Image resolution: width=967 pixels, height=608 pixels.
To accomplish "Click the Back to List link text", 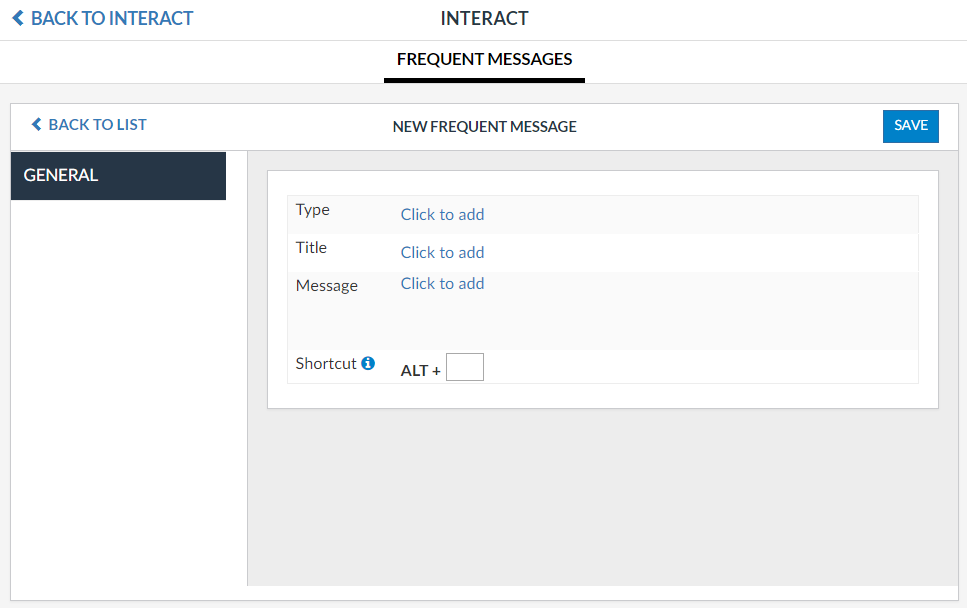I will [97, 125].
